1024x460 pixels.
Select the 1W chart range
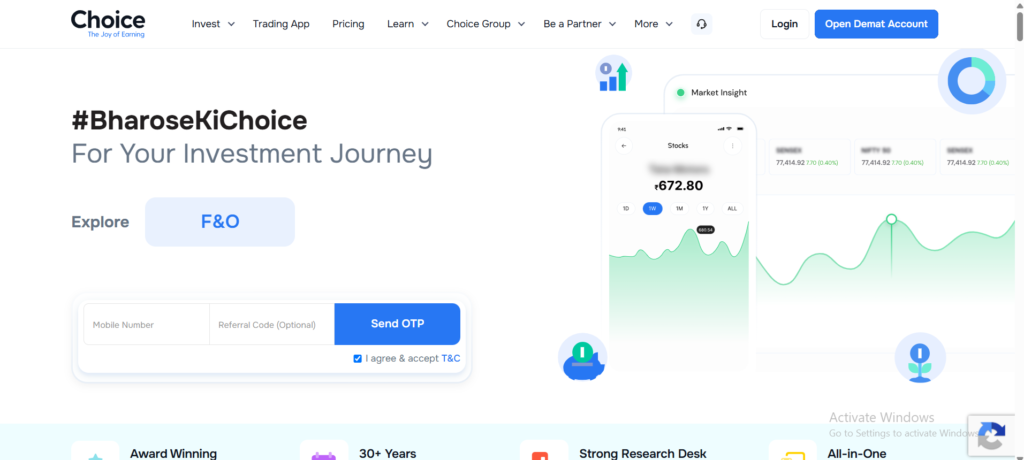pos(652,208)
